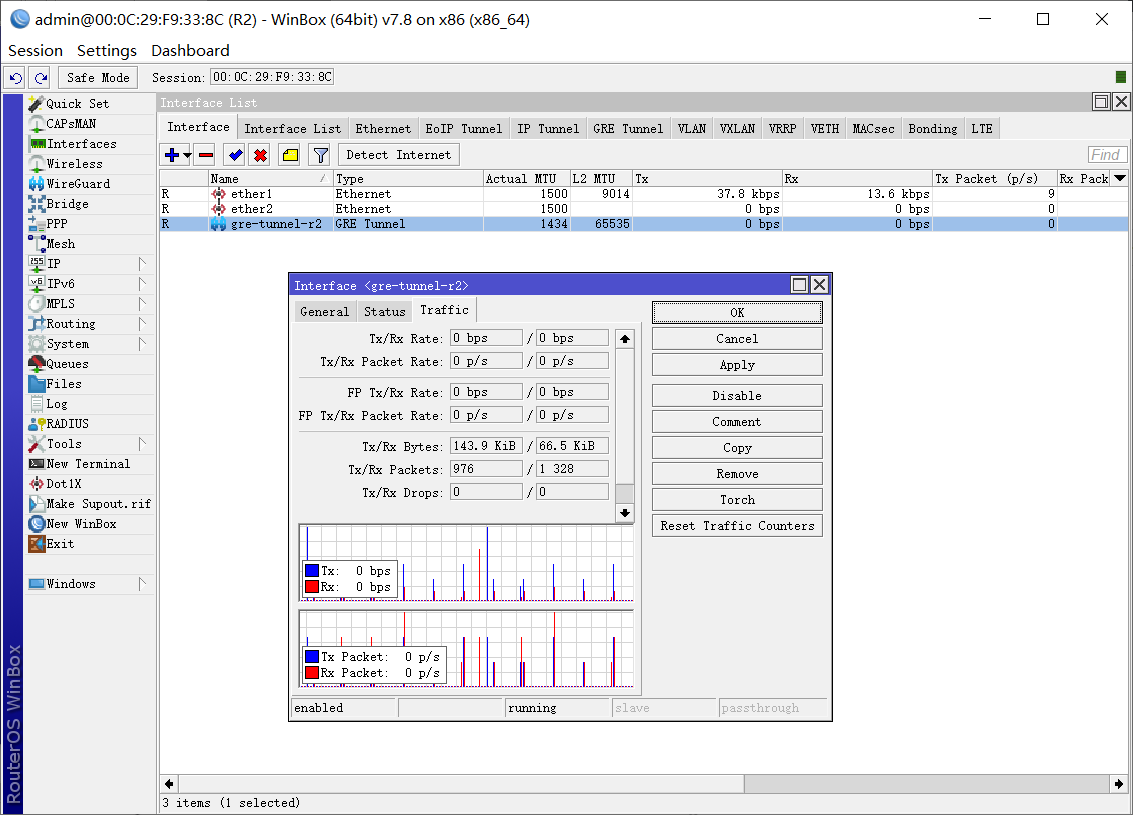Click the red X disable icon
This screenshot has width=1133, height=815.
point(260,155)
